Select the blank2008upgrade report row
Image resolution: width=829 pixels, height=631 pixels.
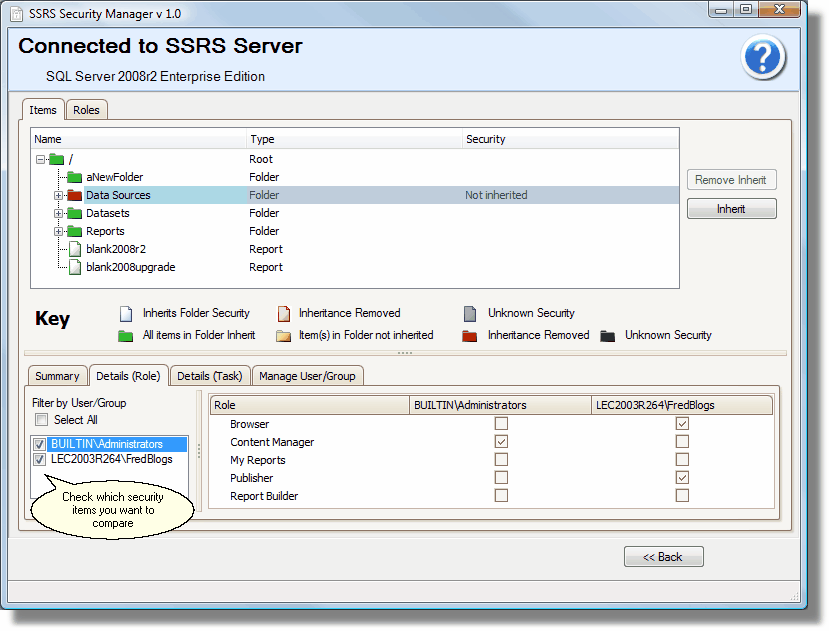355,267
